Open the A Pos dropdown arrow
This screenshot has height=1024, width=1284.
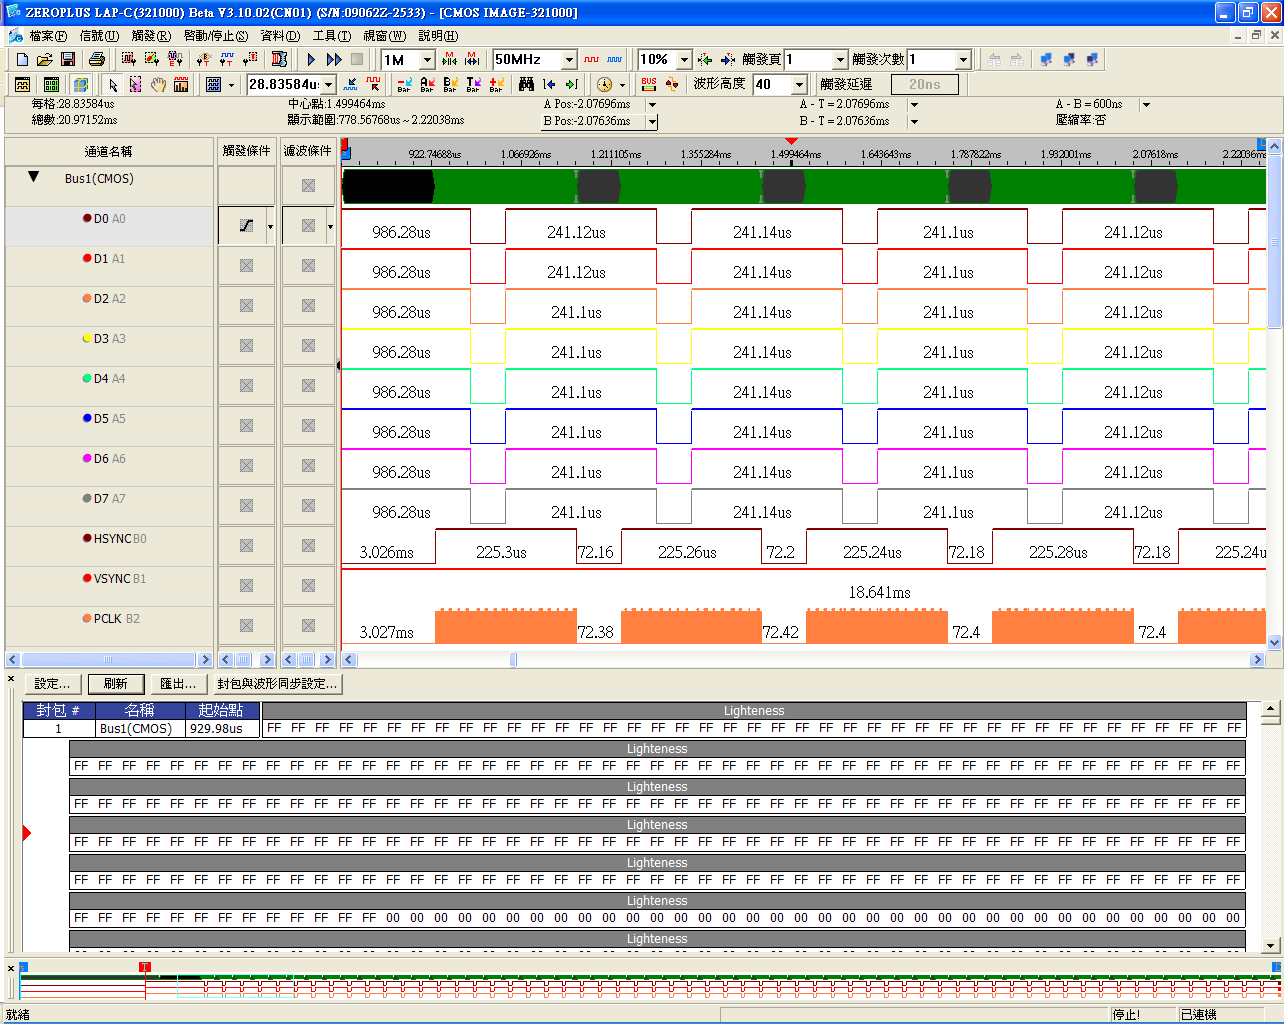pyautogui.click(x=652, y=104)
